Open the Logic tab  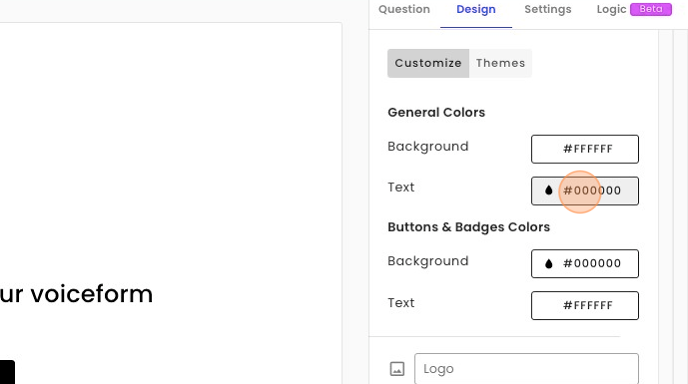pyautogui.click(x=611, y=9)
